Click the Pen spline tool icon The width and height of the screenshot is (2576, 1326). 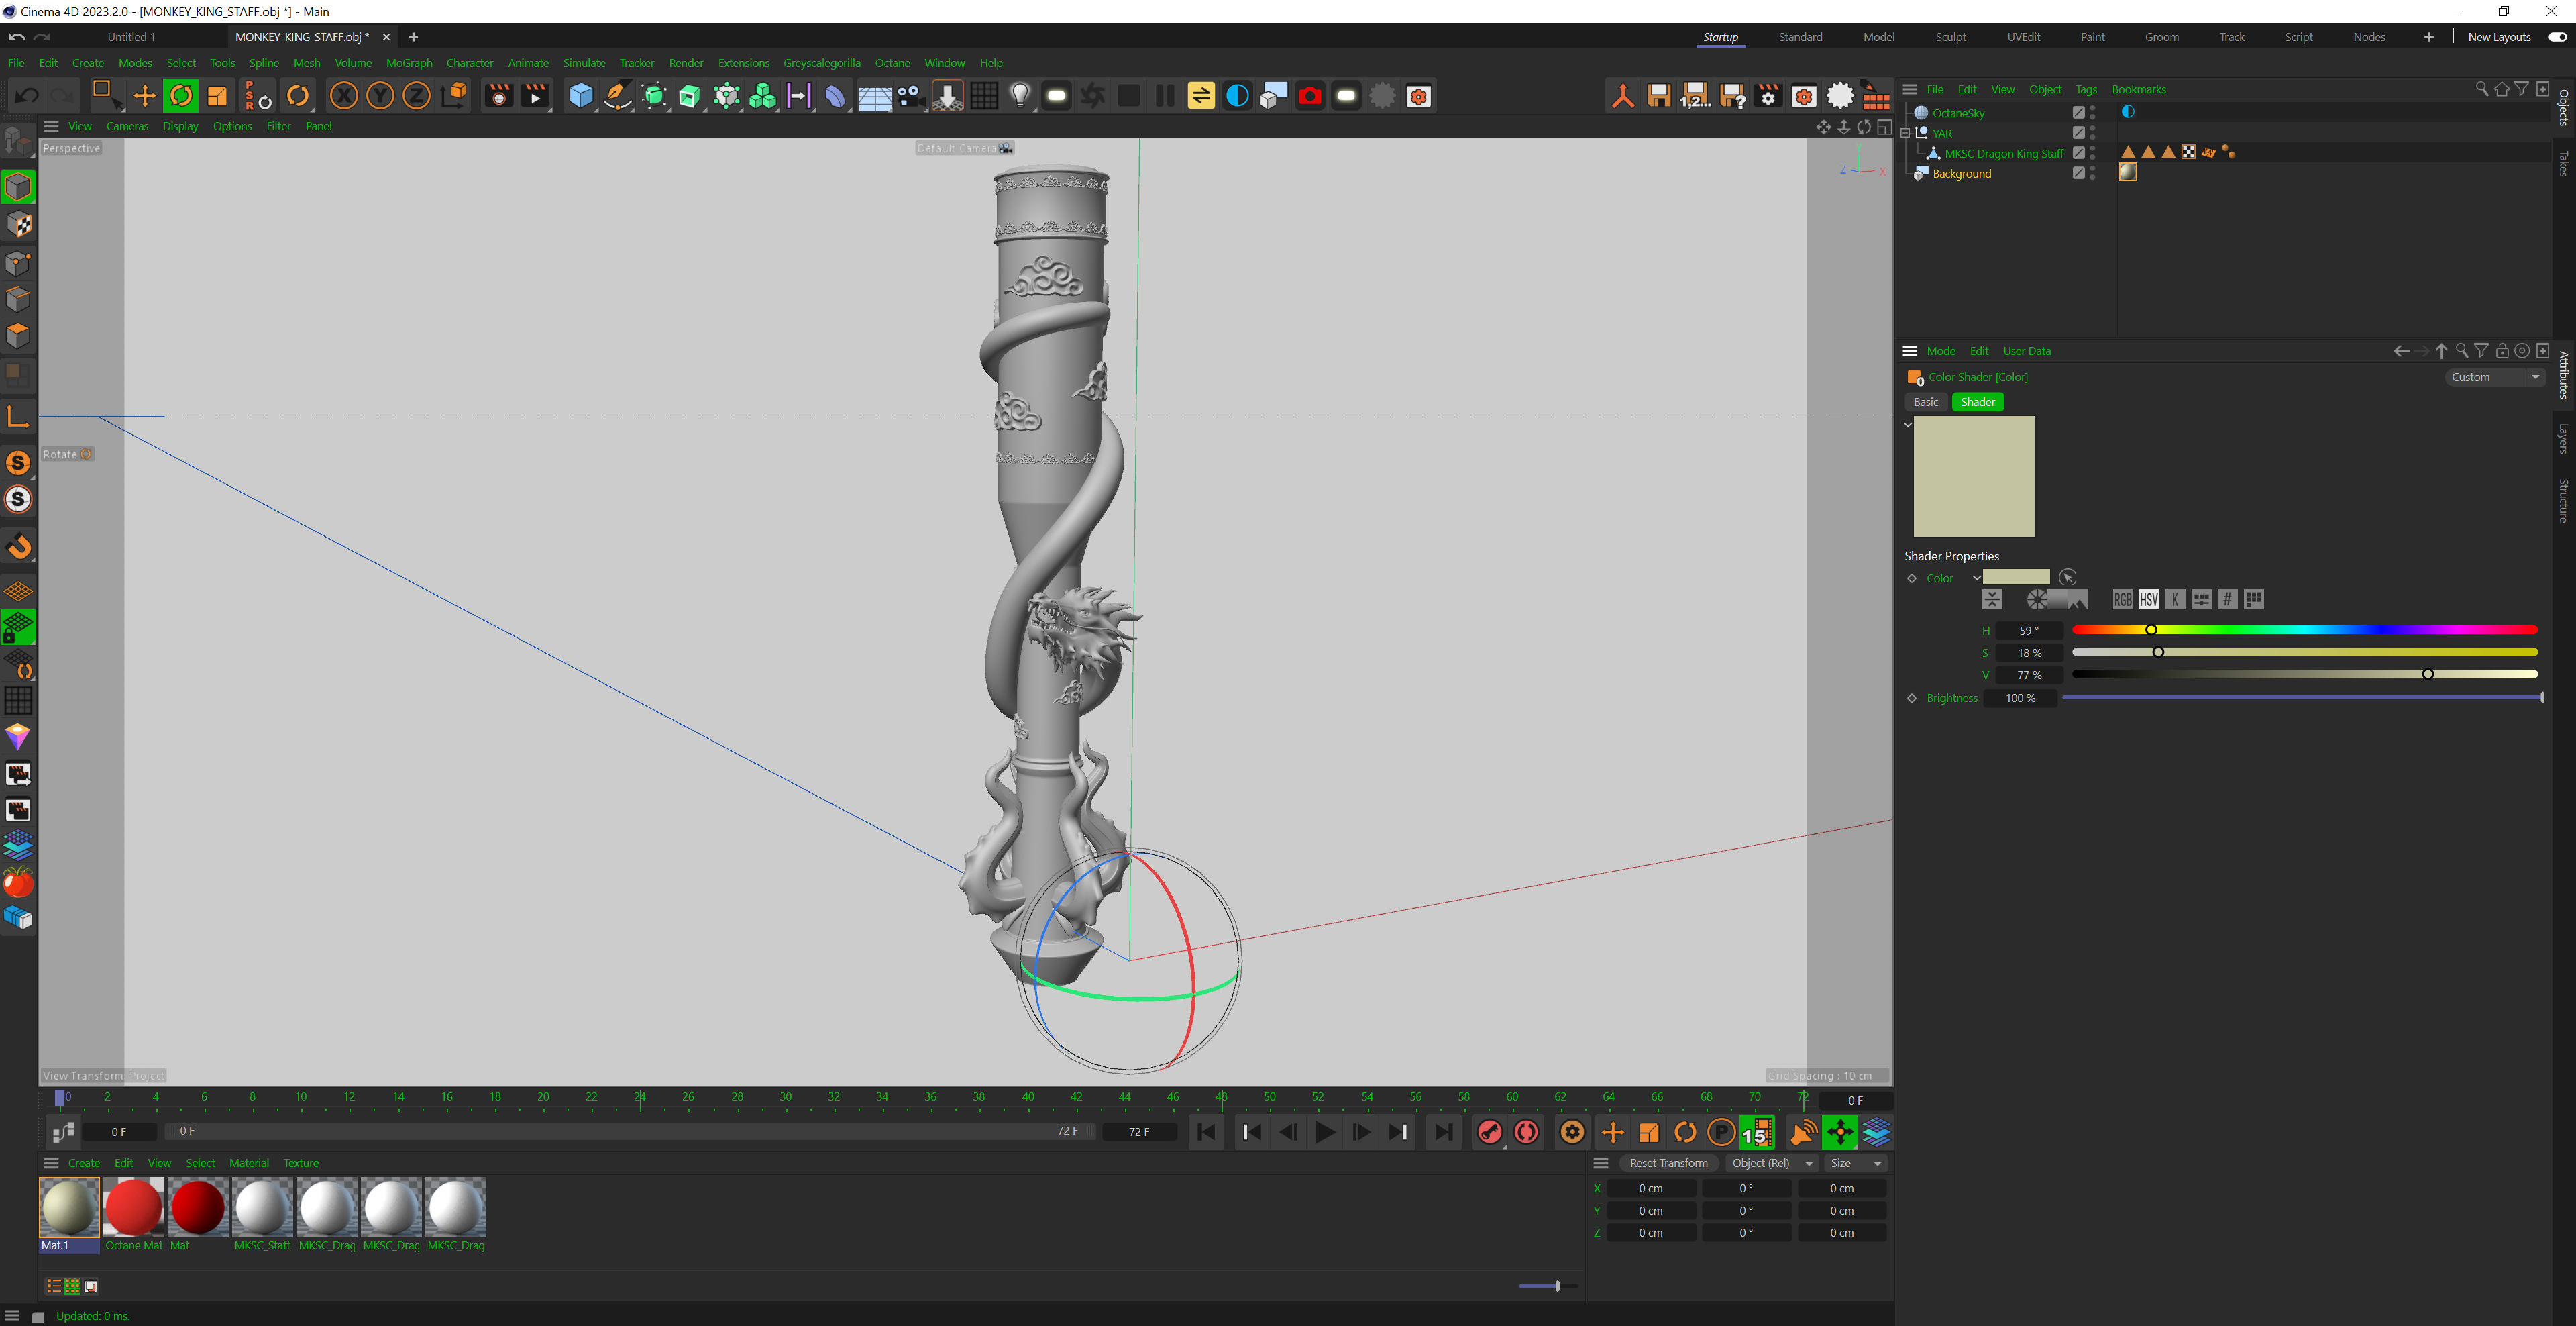pyautogui.click(x=617, y=96)
